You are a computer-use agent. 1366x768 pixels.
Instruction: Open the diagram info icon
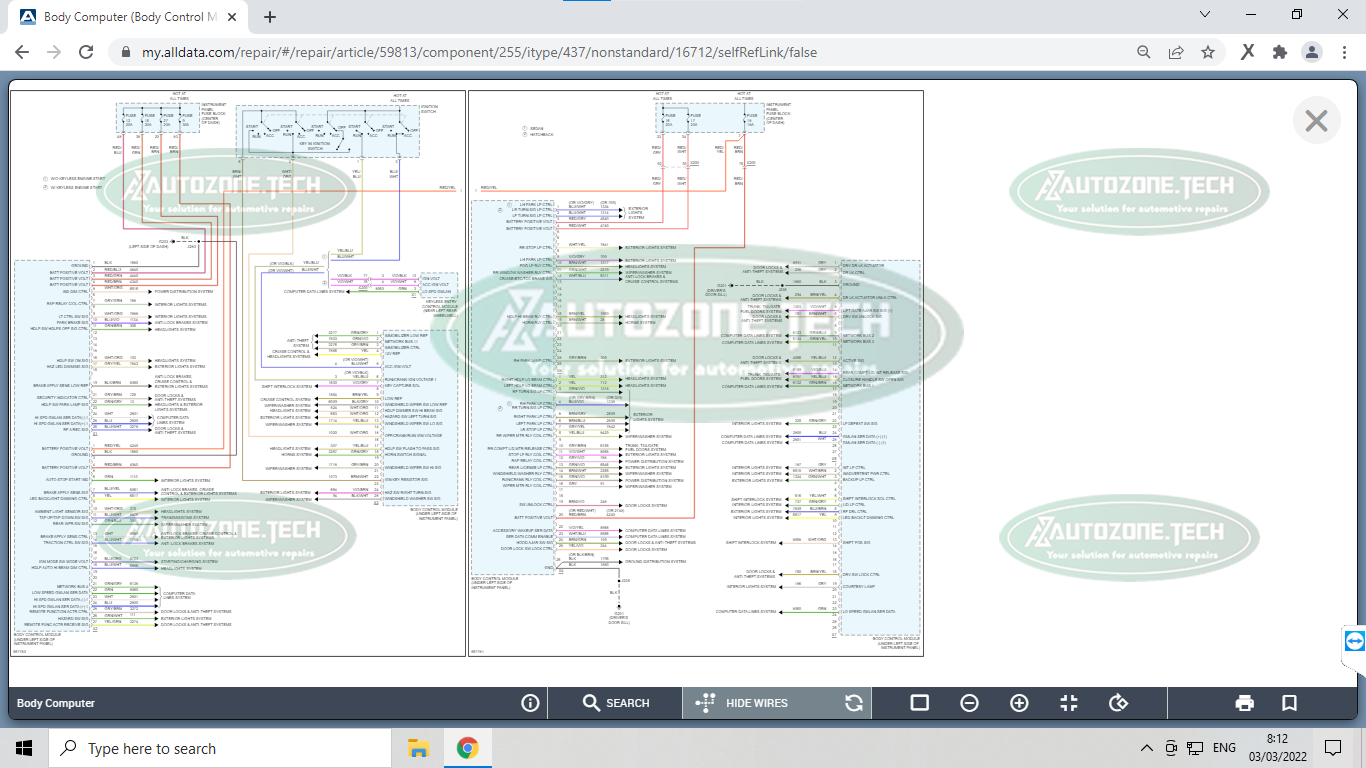(x=530, y=703)
